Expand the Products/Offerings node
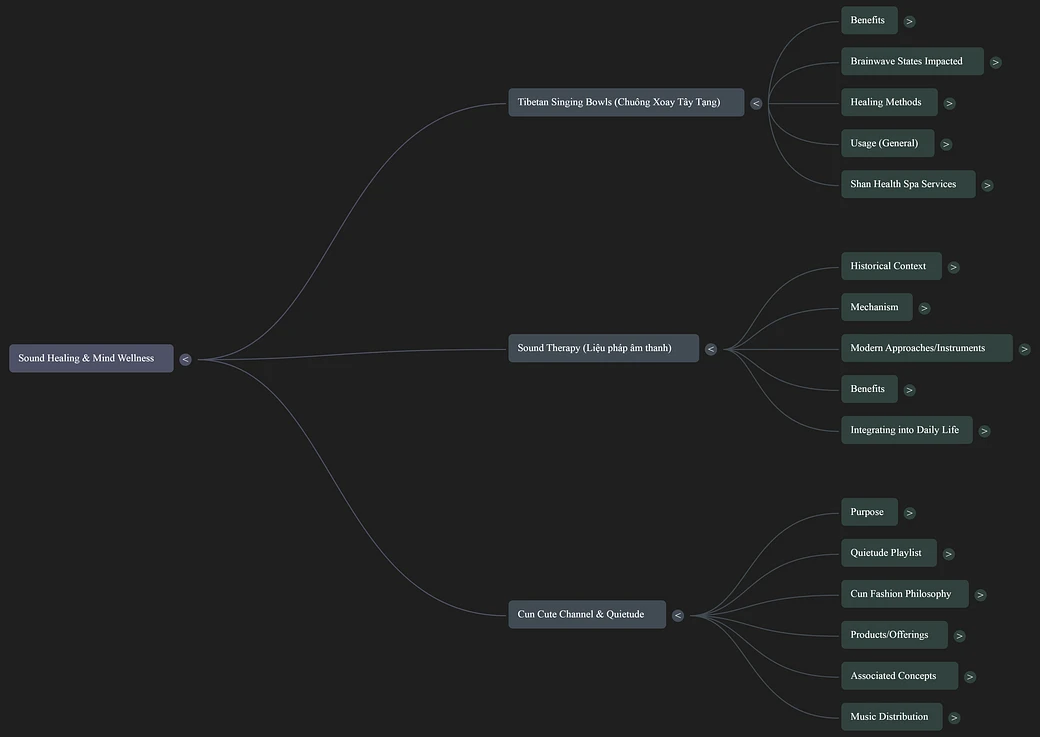Image resolution: width=1040 pixels, height=737 pixels. (960, 636)
